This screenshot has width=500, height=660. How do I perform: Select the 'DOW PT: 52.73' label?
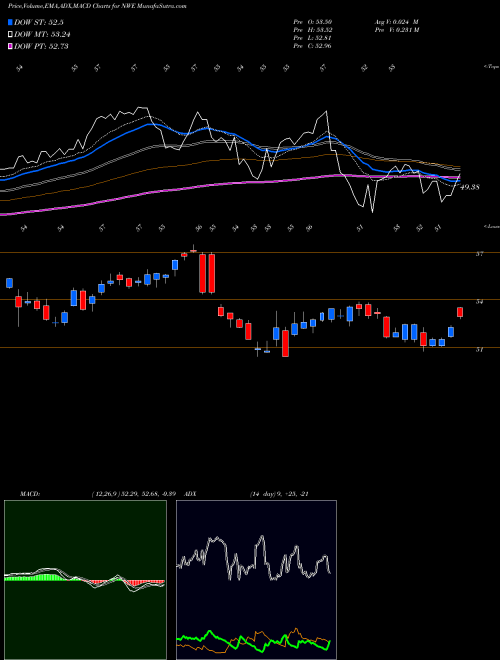[x=41, y=46]
